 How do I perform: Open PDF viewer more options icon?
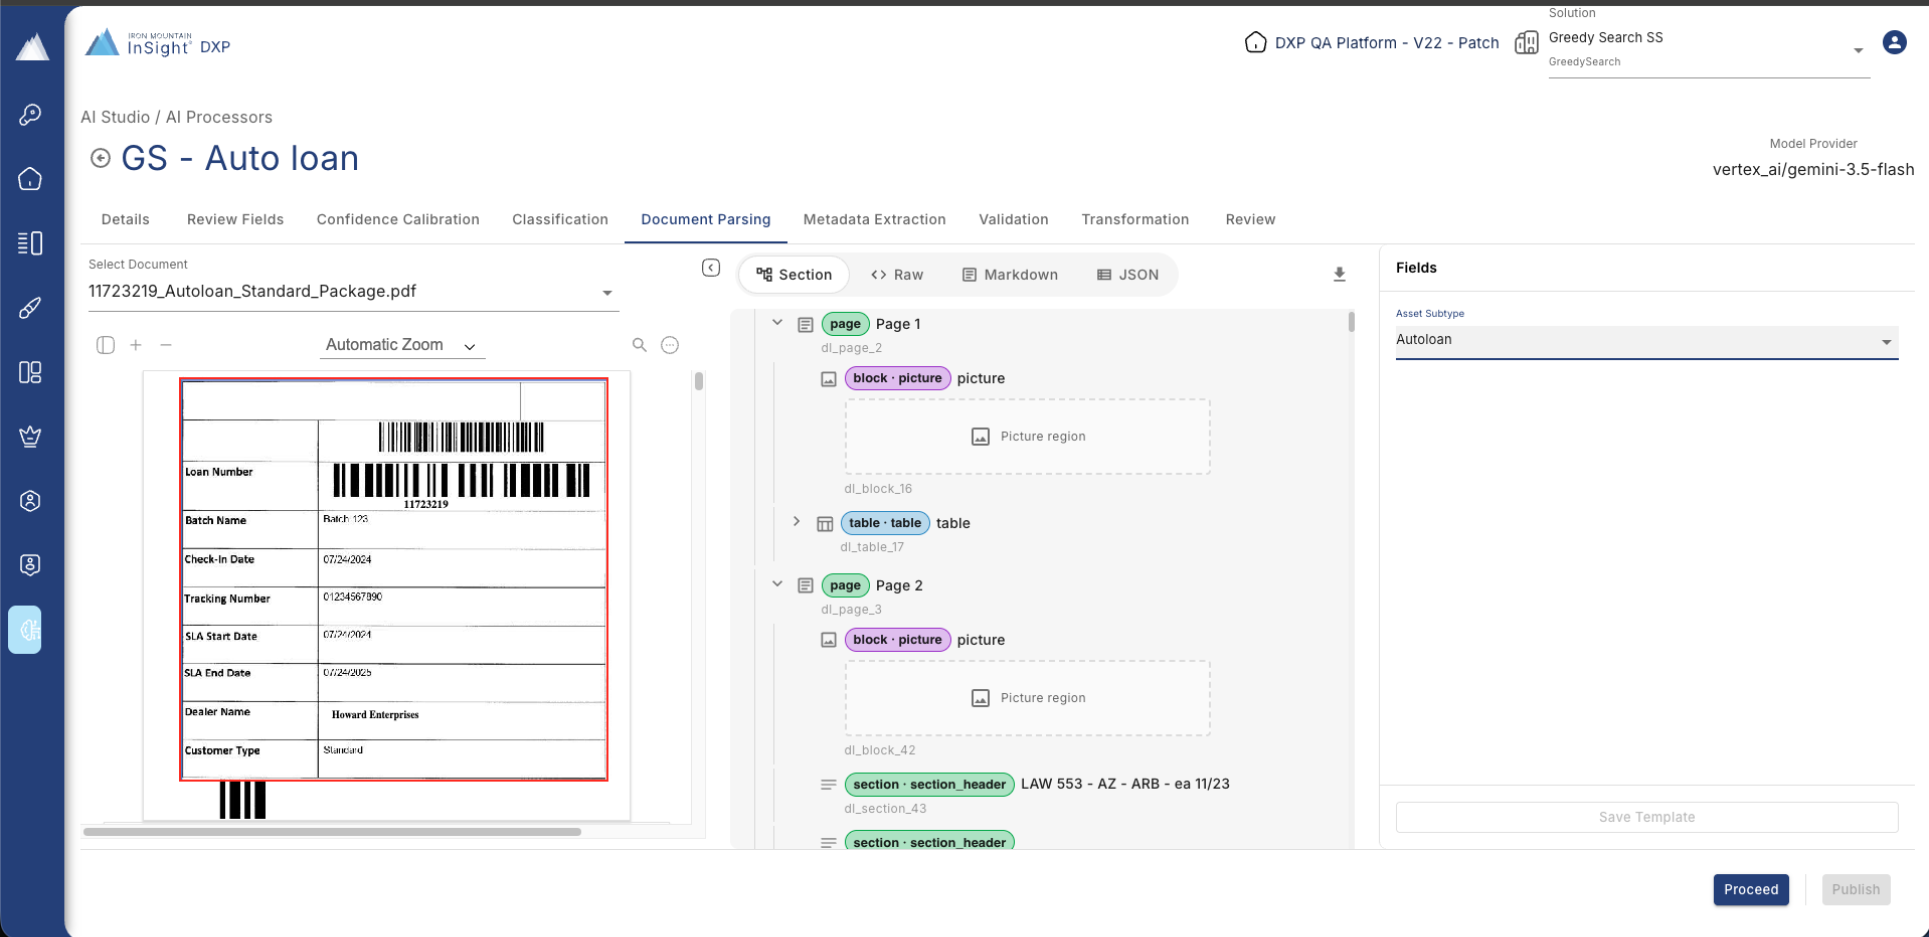[x=670, y=345]
